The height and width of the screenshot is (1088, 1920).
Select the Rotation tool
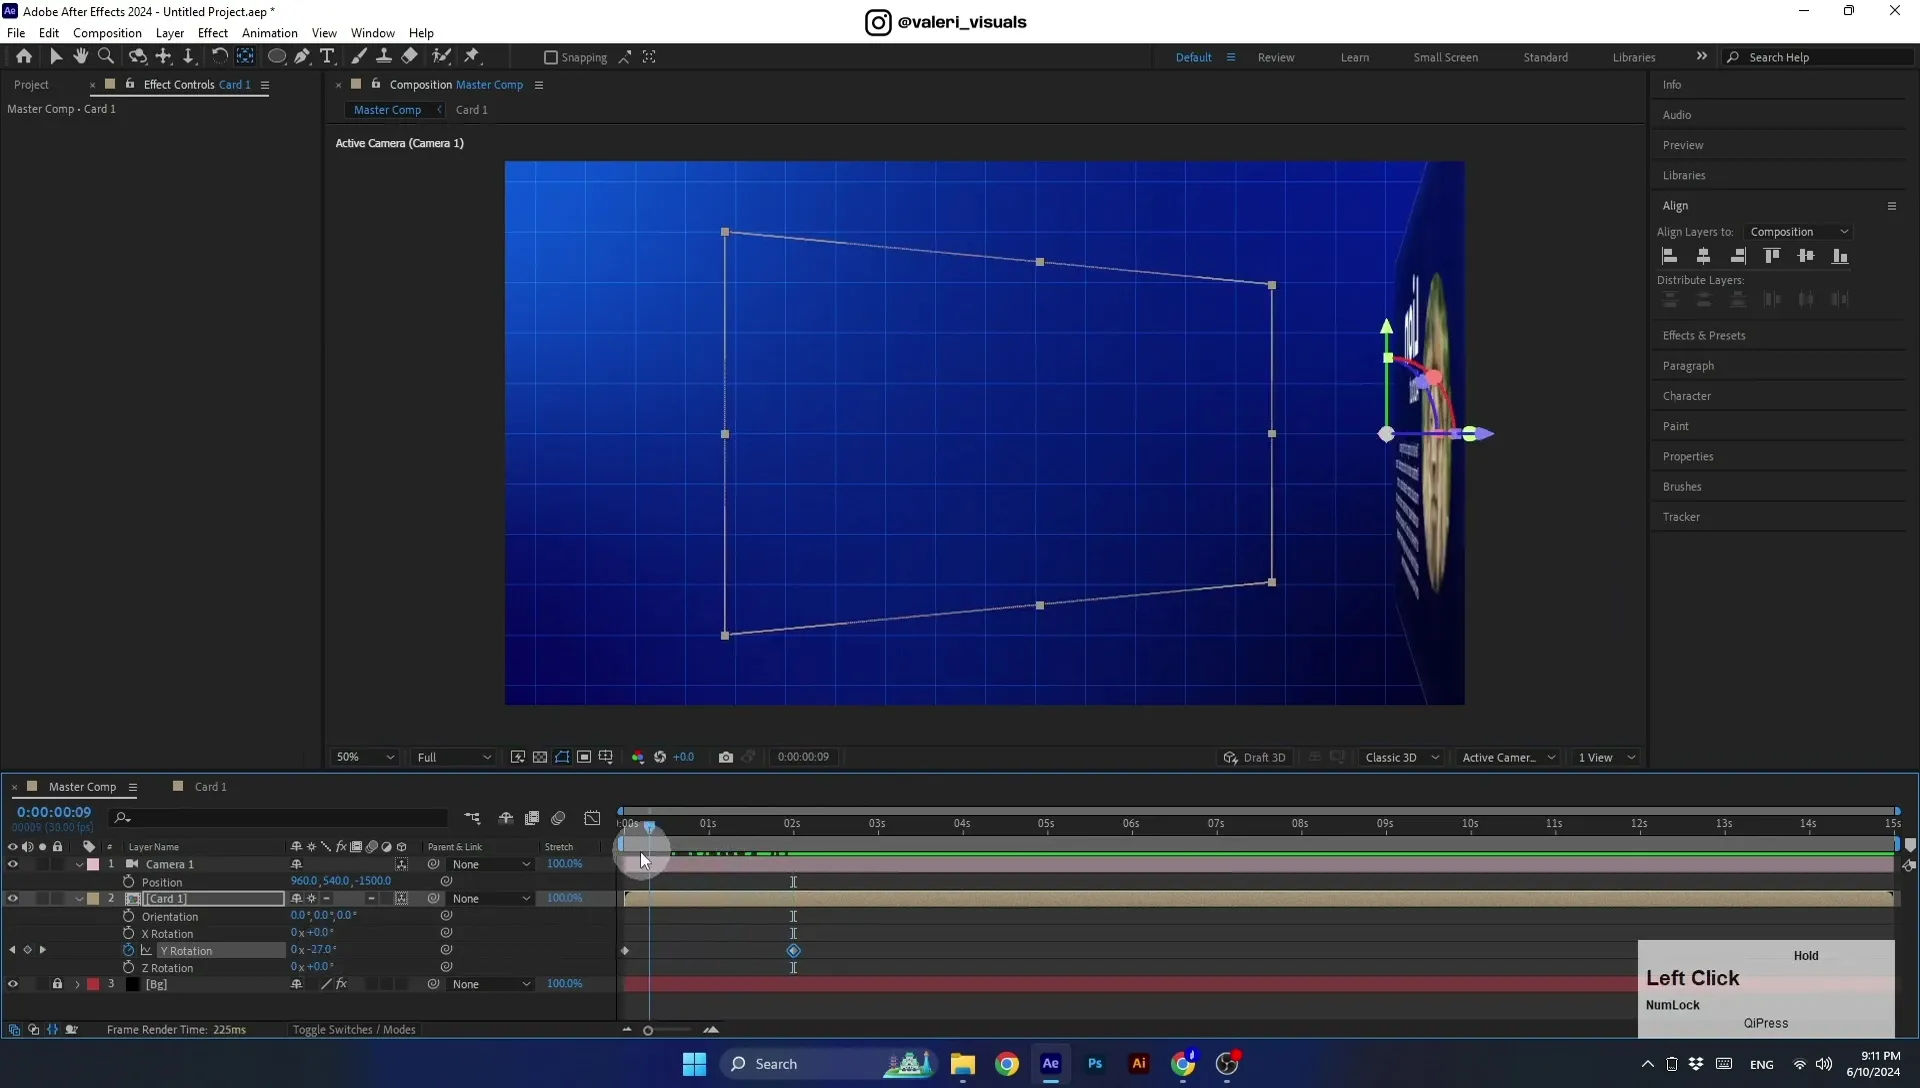point(219,57)
